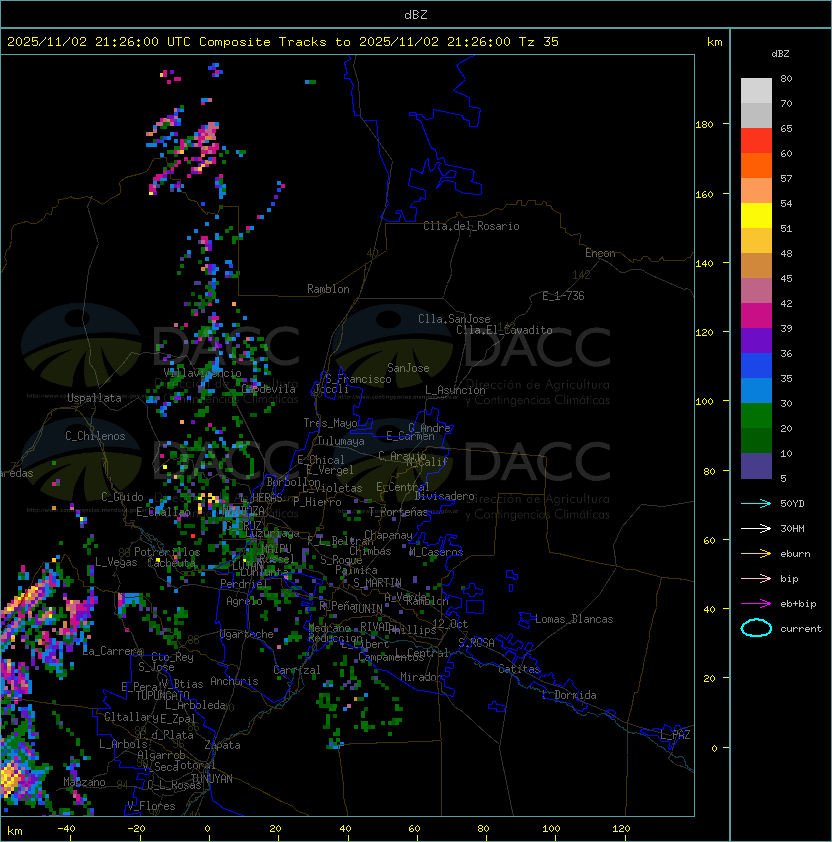Click the 'C_Chilenos' map label
Screen dimensions: 832x842
95,436
